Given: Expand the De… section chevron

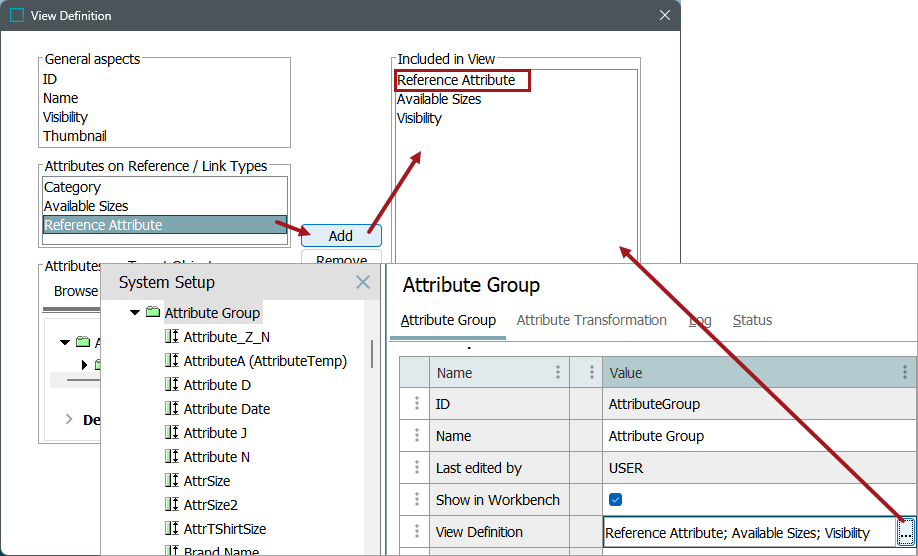Looking at the screenshot, I should pos(69,419).
